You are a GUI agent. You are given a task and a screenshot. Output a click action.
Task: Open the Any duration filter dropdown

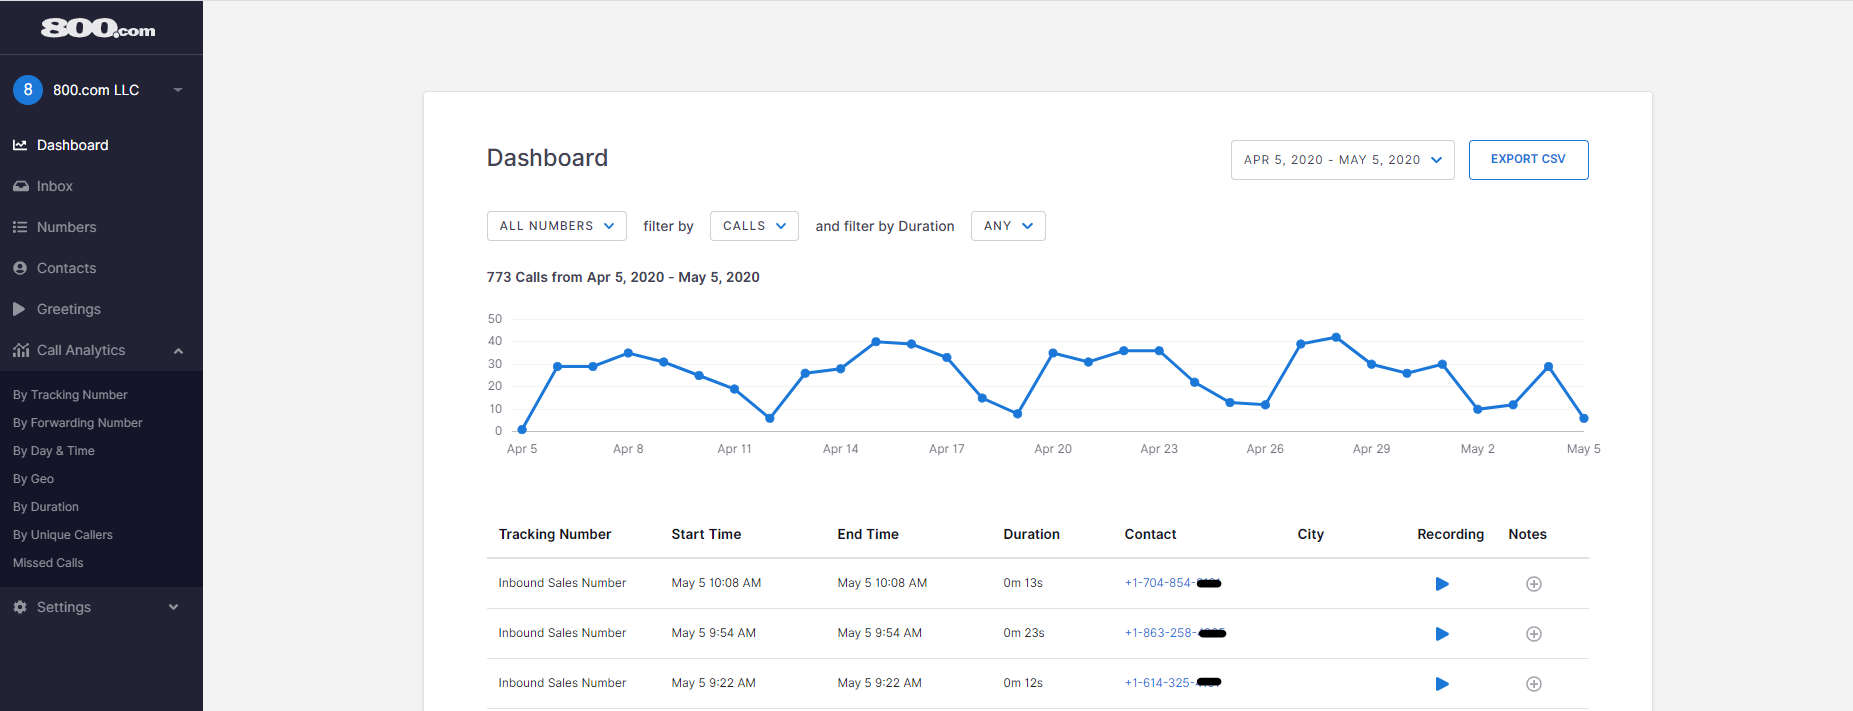[1007, 226]
